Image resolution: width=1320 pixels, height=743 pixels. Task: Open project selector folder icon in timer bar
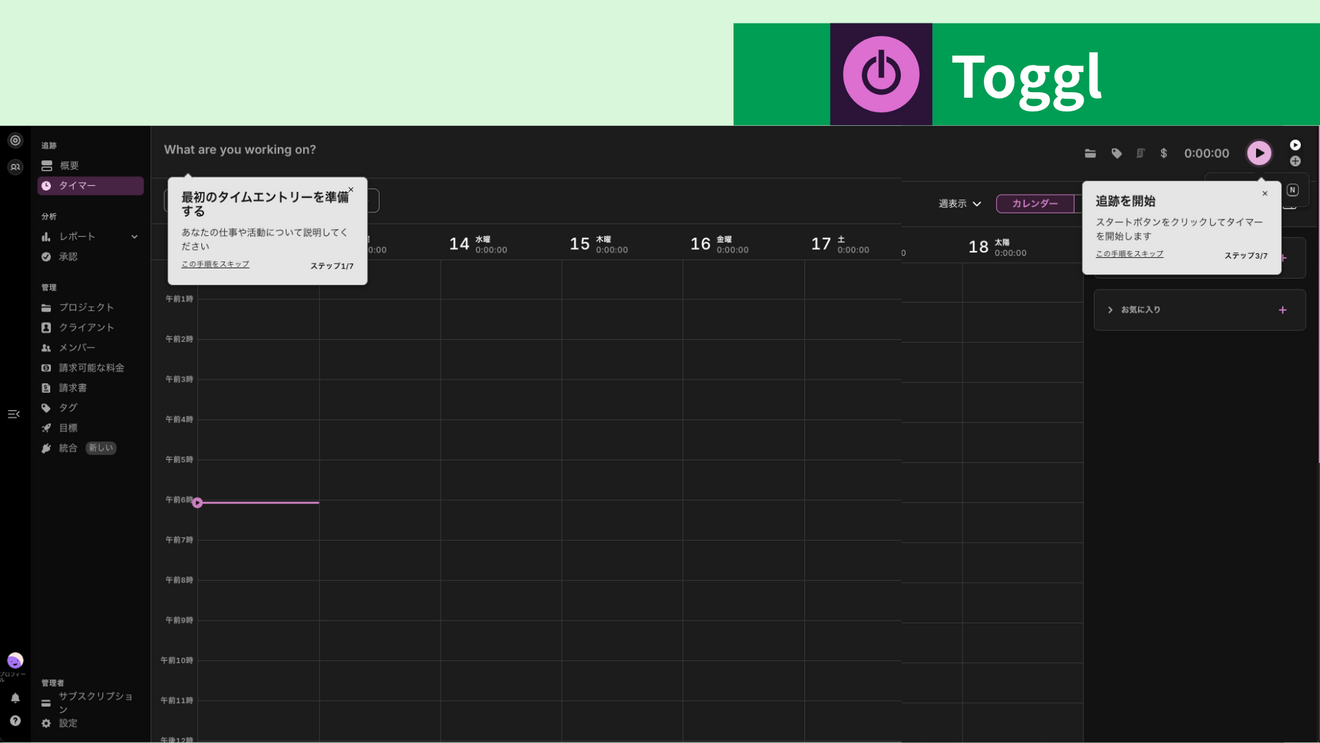[1090, 153]
